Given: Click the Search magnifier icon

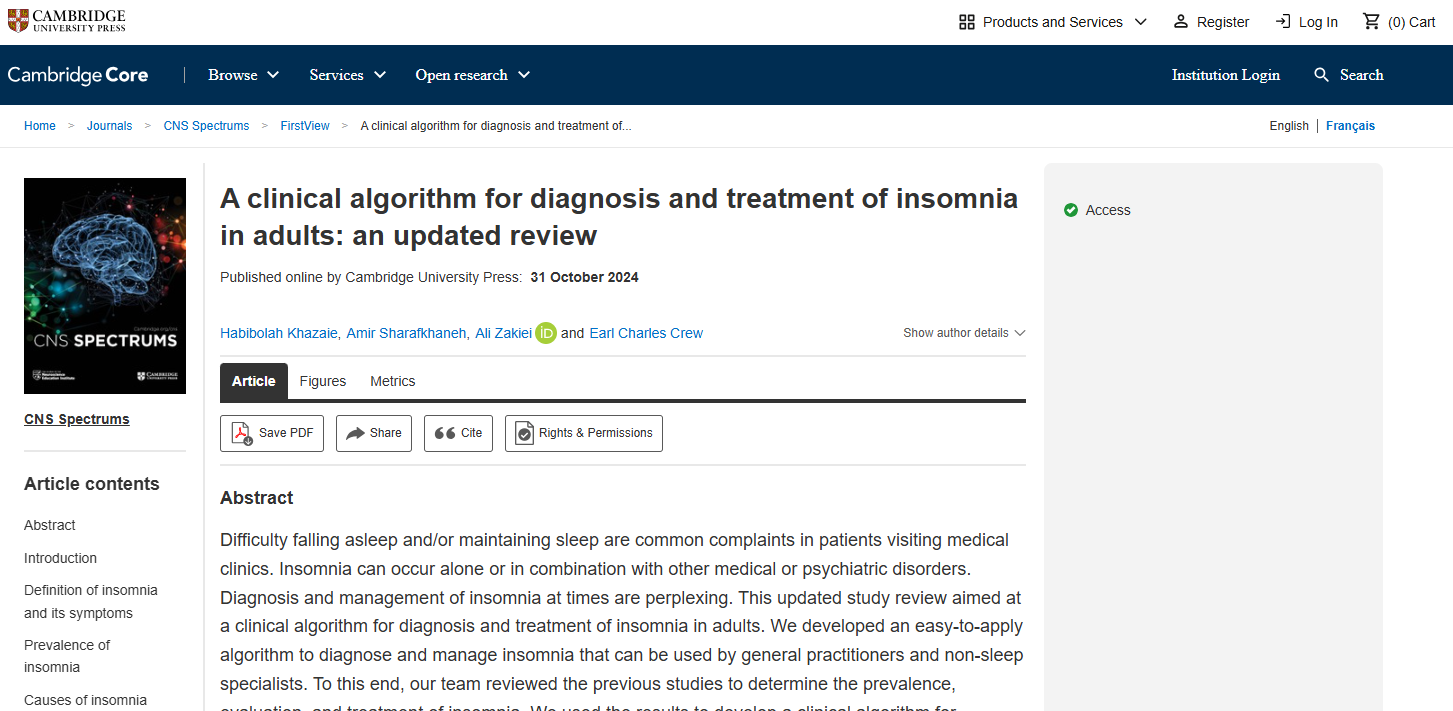Looking at the screenshot, I should tap(1322, 75).
